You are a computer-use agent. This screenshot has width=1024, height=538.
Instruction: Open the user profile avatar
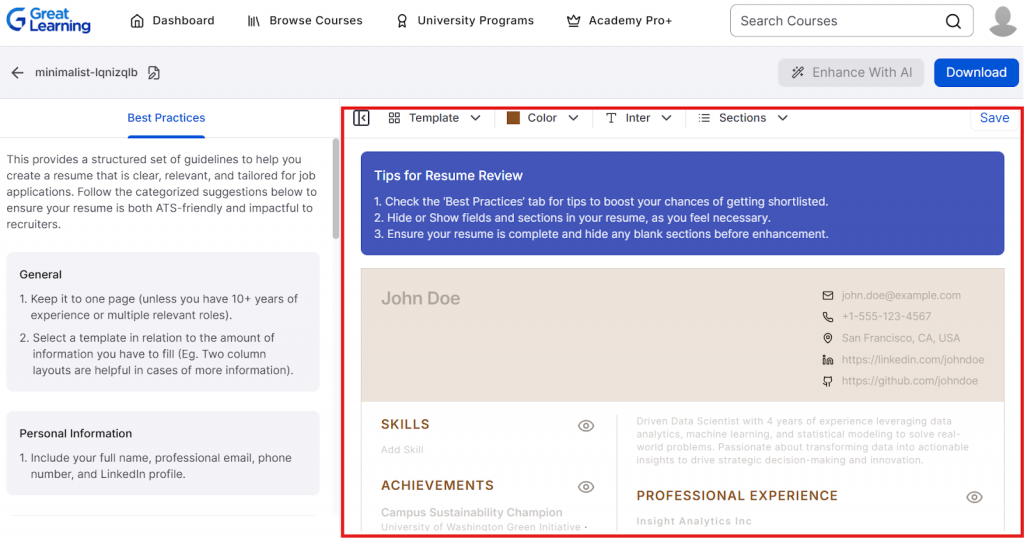[1002, 21]
